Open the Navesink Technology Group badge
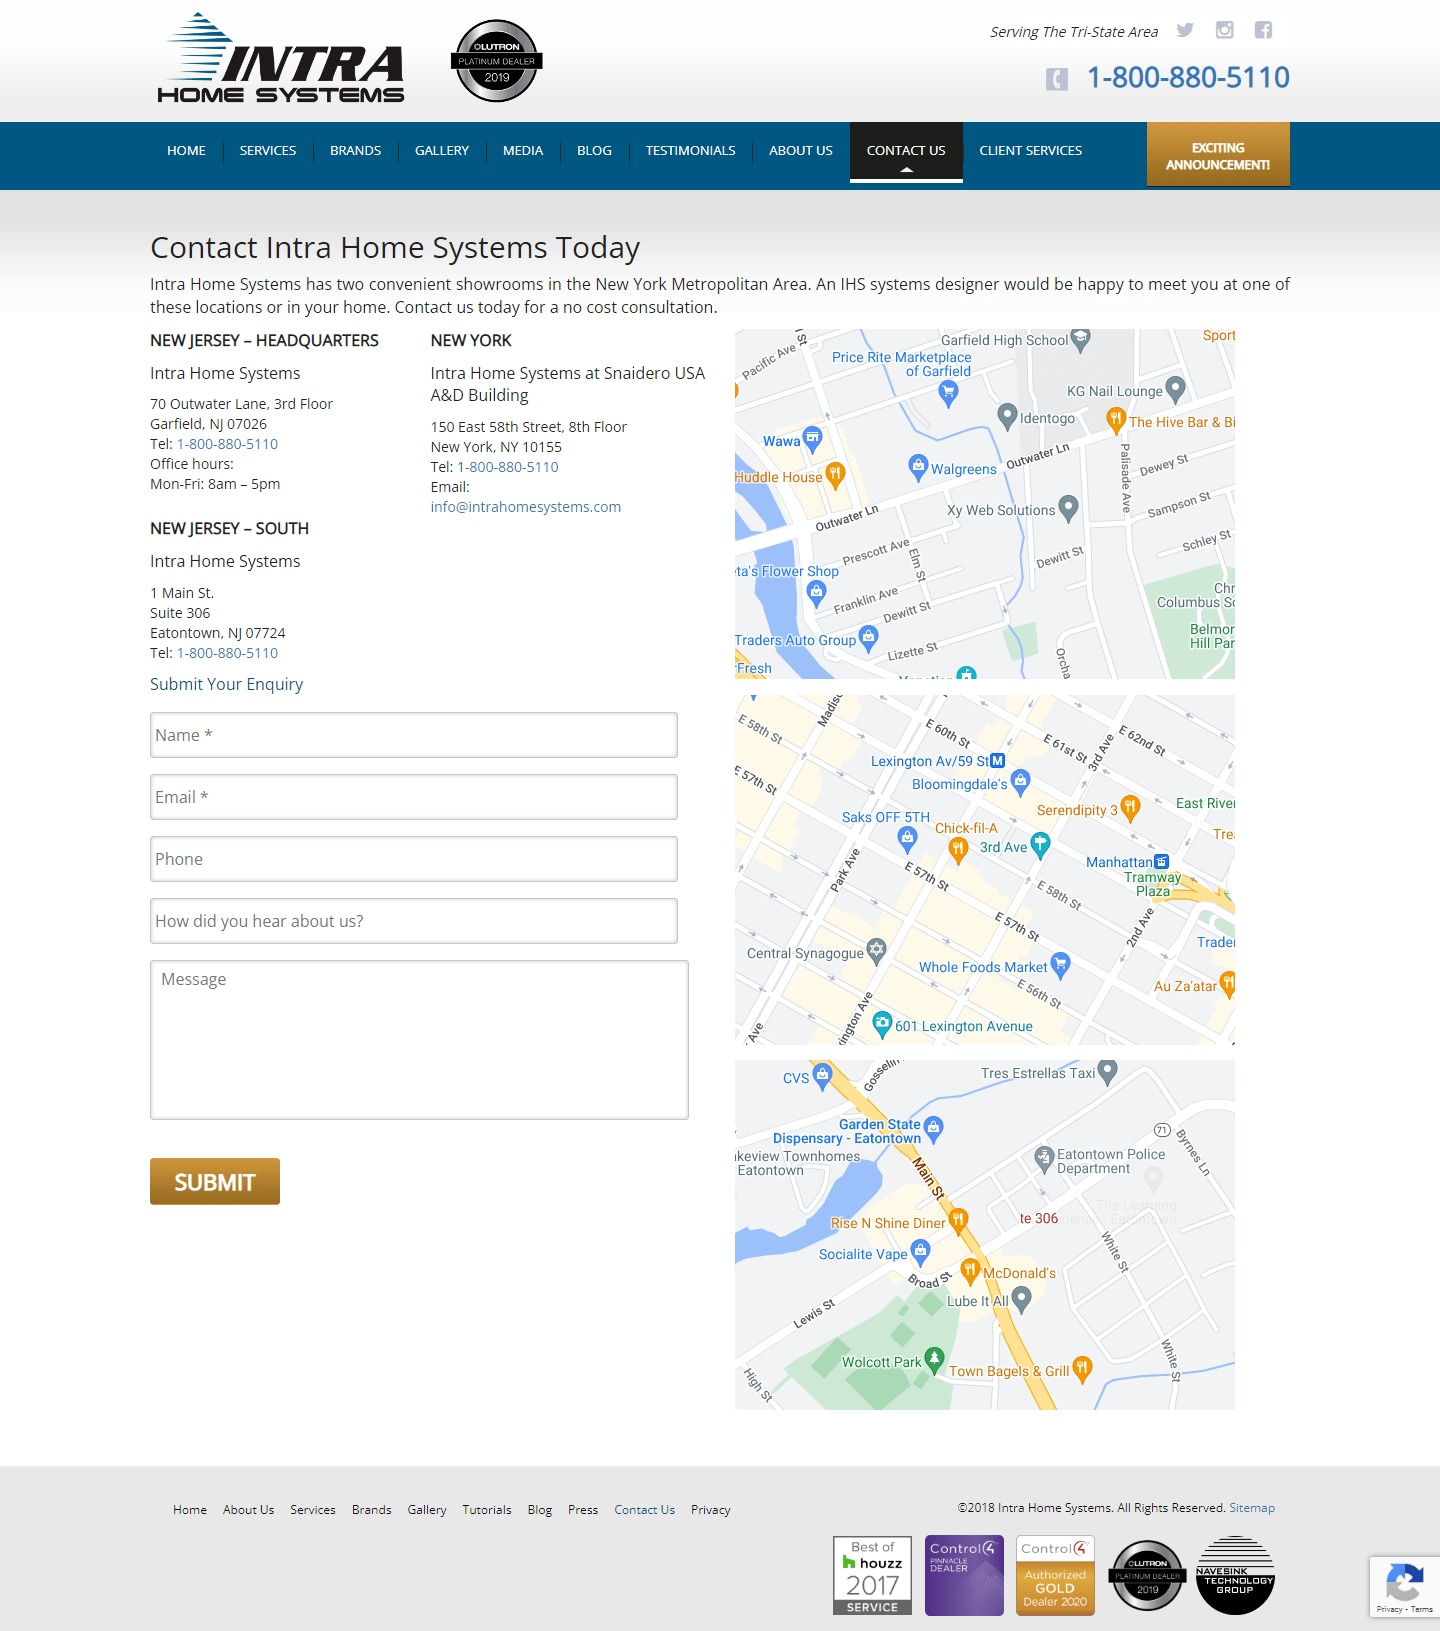The image size is (1440, 1631). [1235, 1575]
